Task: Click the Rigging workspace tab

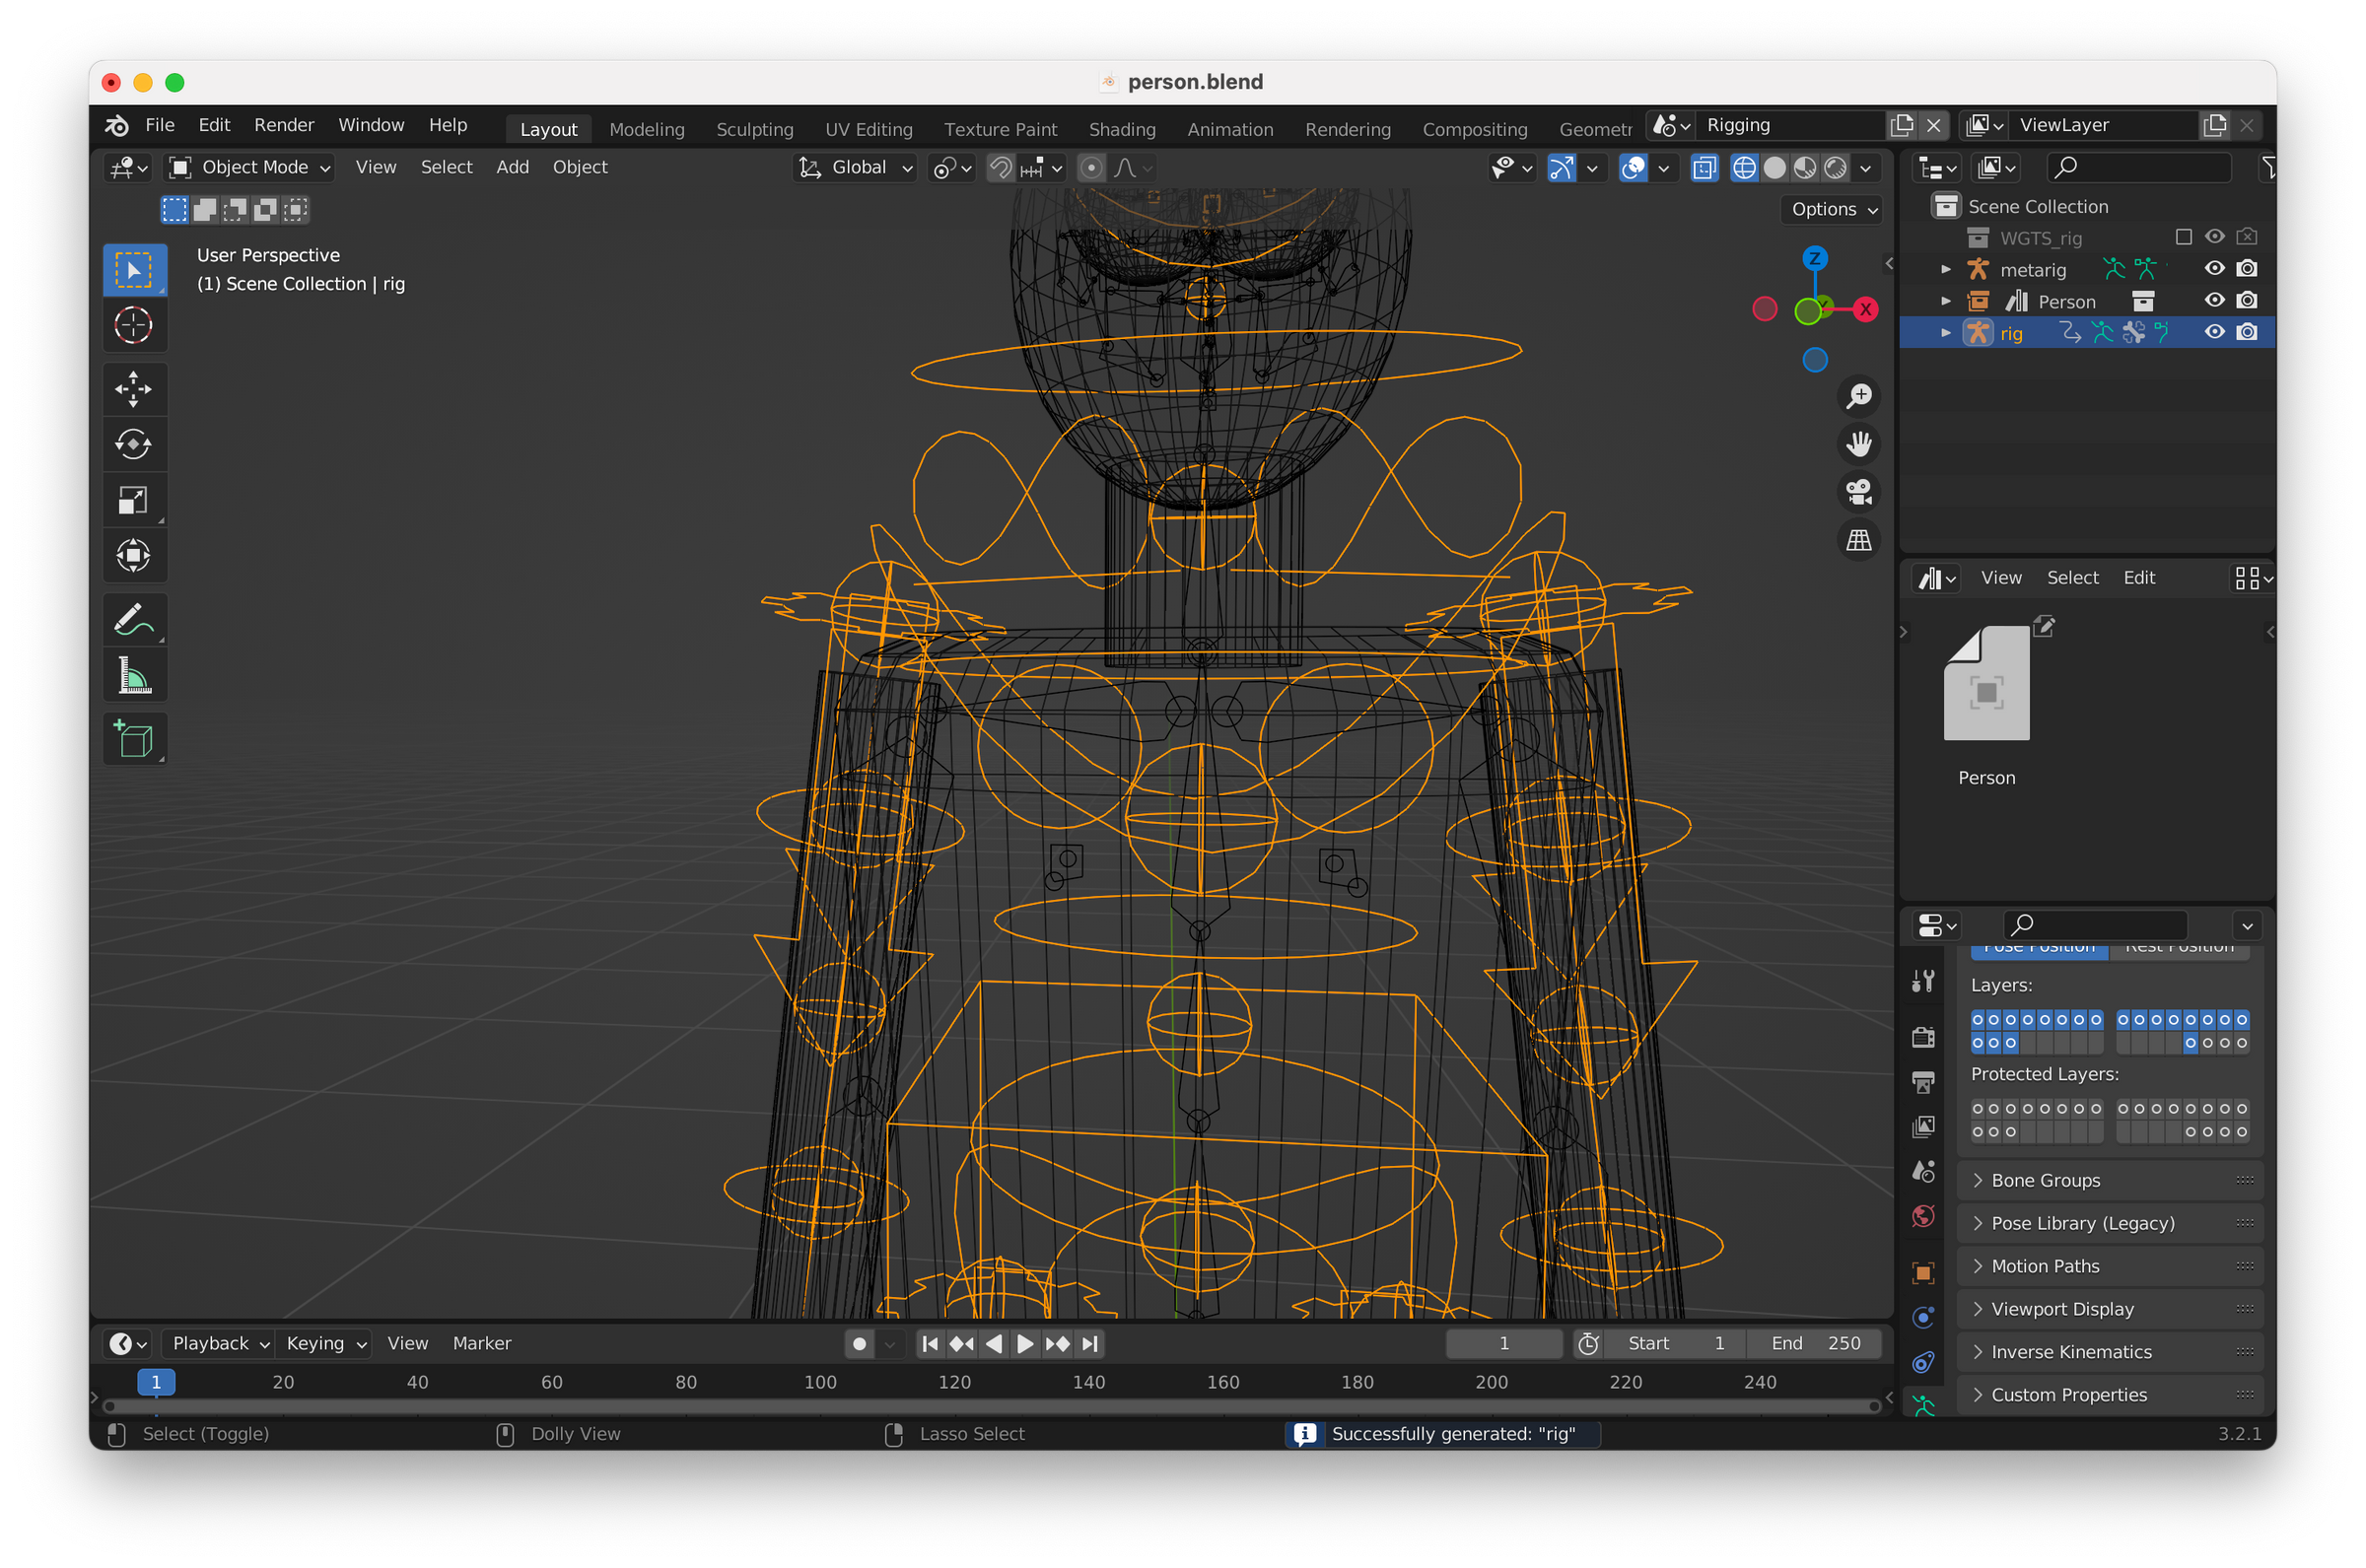Action: pos(1739,122)
